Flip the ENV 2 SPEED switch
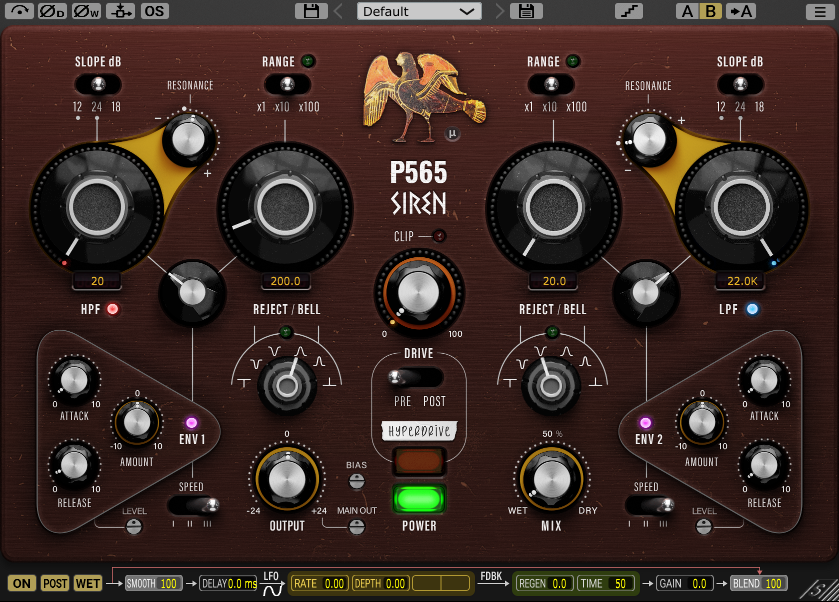 coord(650,505)
